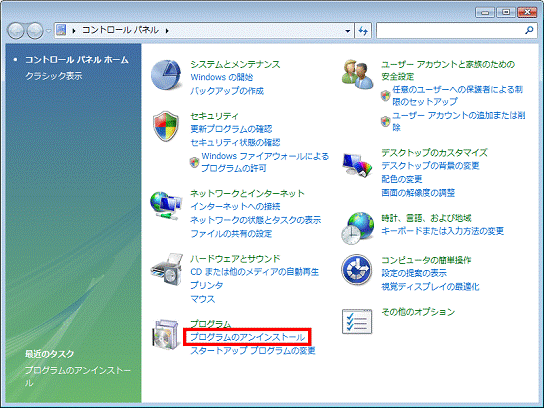Click 更新プログラムの確認 link
Screen dimensions: 544x408
(231, 129)
